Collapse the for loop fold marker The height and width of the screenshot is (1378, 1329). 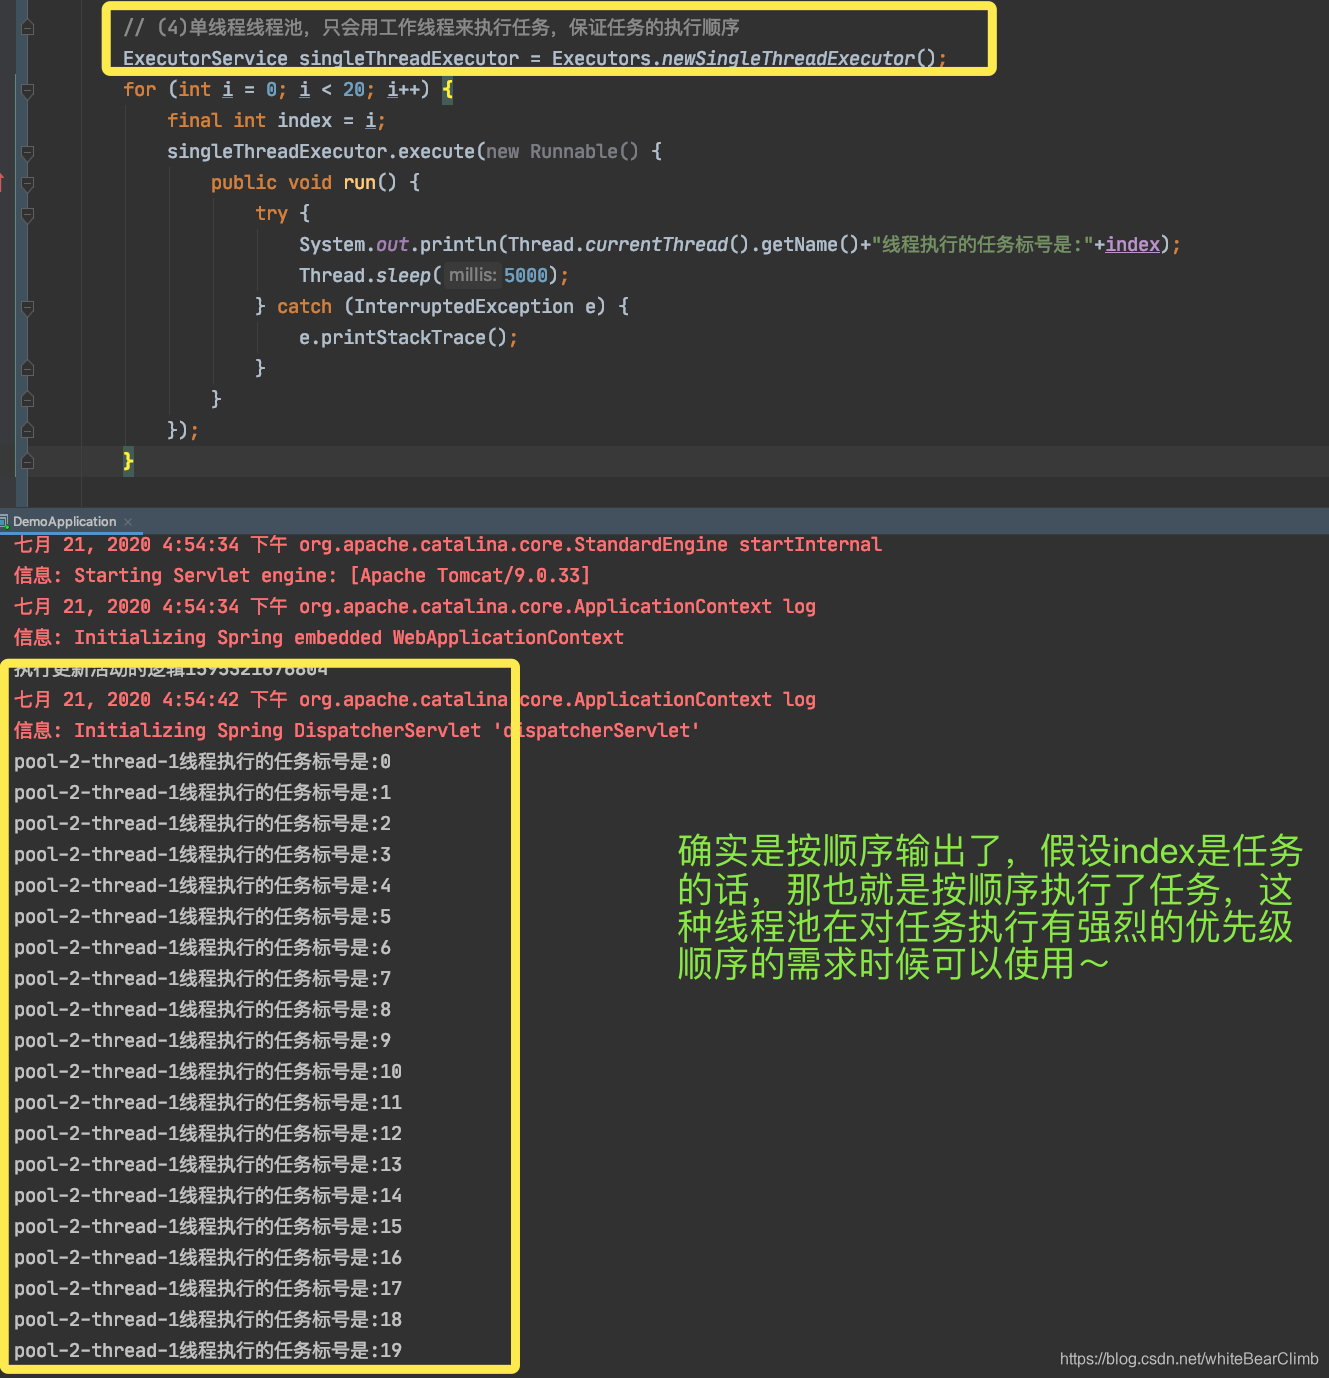pyautogui.click(x=28, y=90)
